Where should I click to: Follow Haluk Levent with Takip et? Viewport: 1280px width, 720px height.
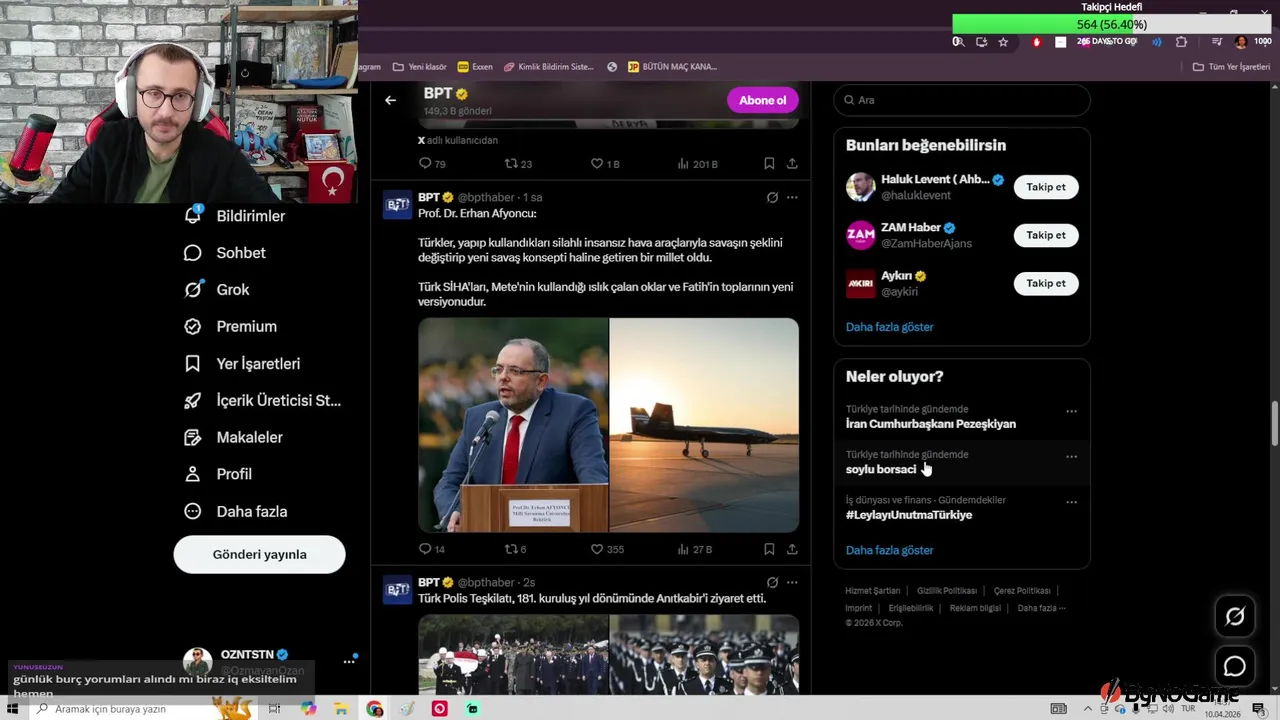tap(1046, 187)
